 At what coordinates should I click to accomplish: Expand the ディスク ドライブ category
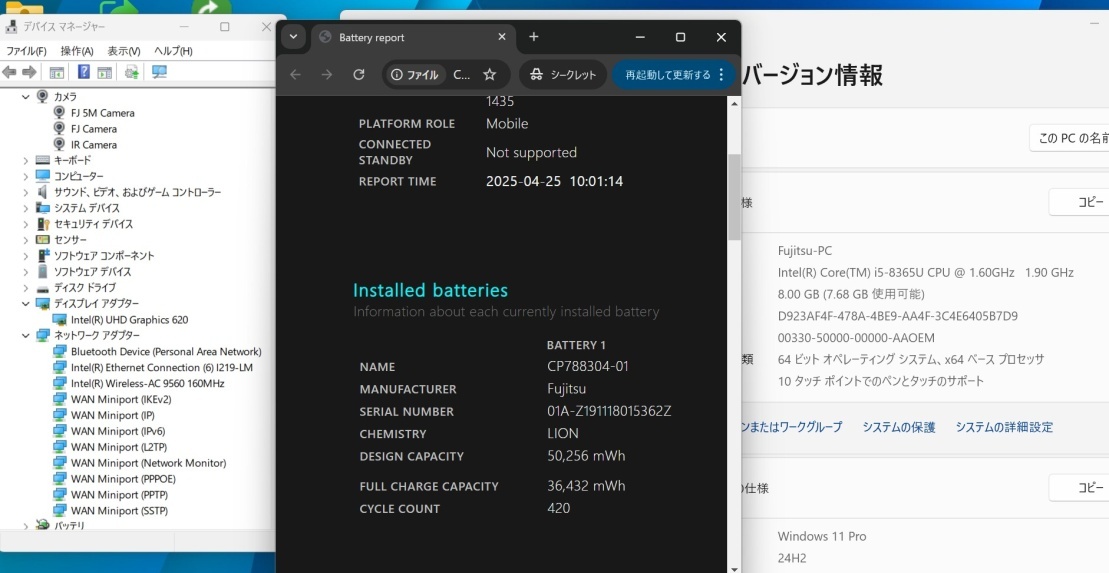26,288
